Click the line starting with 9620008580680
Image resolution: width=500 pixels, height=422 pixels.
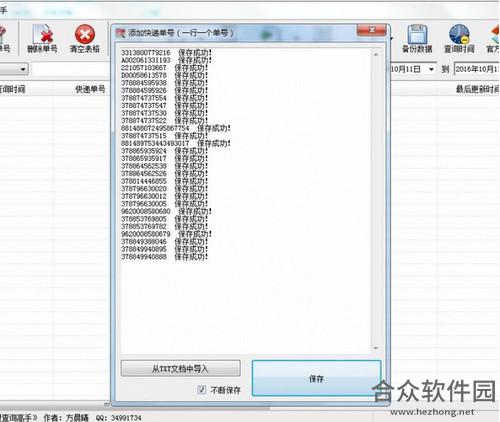click(x=166, y=211)
